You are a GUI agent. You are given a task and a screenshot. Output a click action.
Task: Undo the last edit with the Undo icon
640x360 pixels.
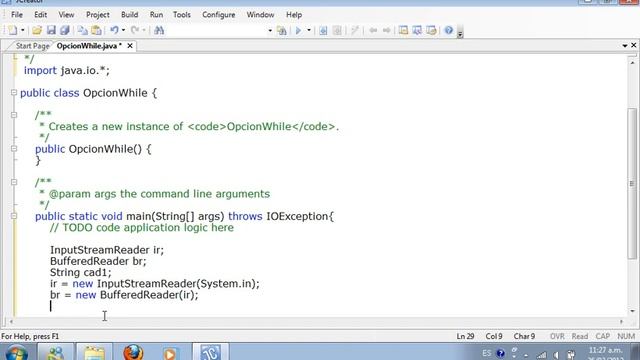[x=114, y=30]
